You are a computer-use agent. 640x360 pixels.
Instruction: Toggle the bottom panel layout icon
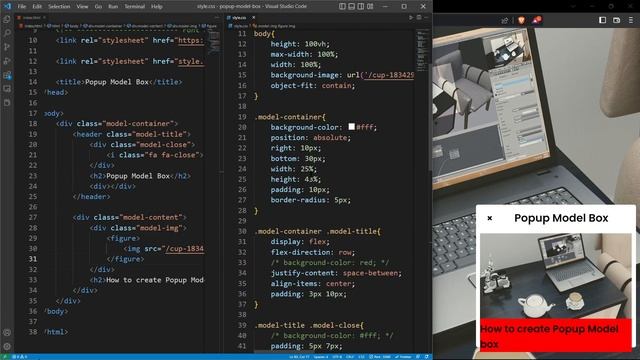pos(351,7)
